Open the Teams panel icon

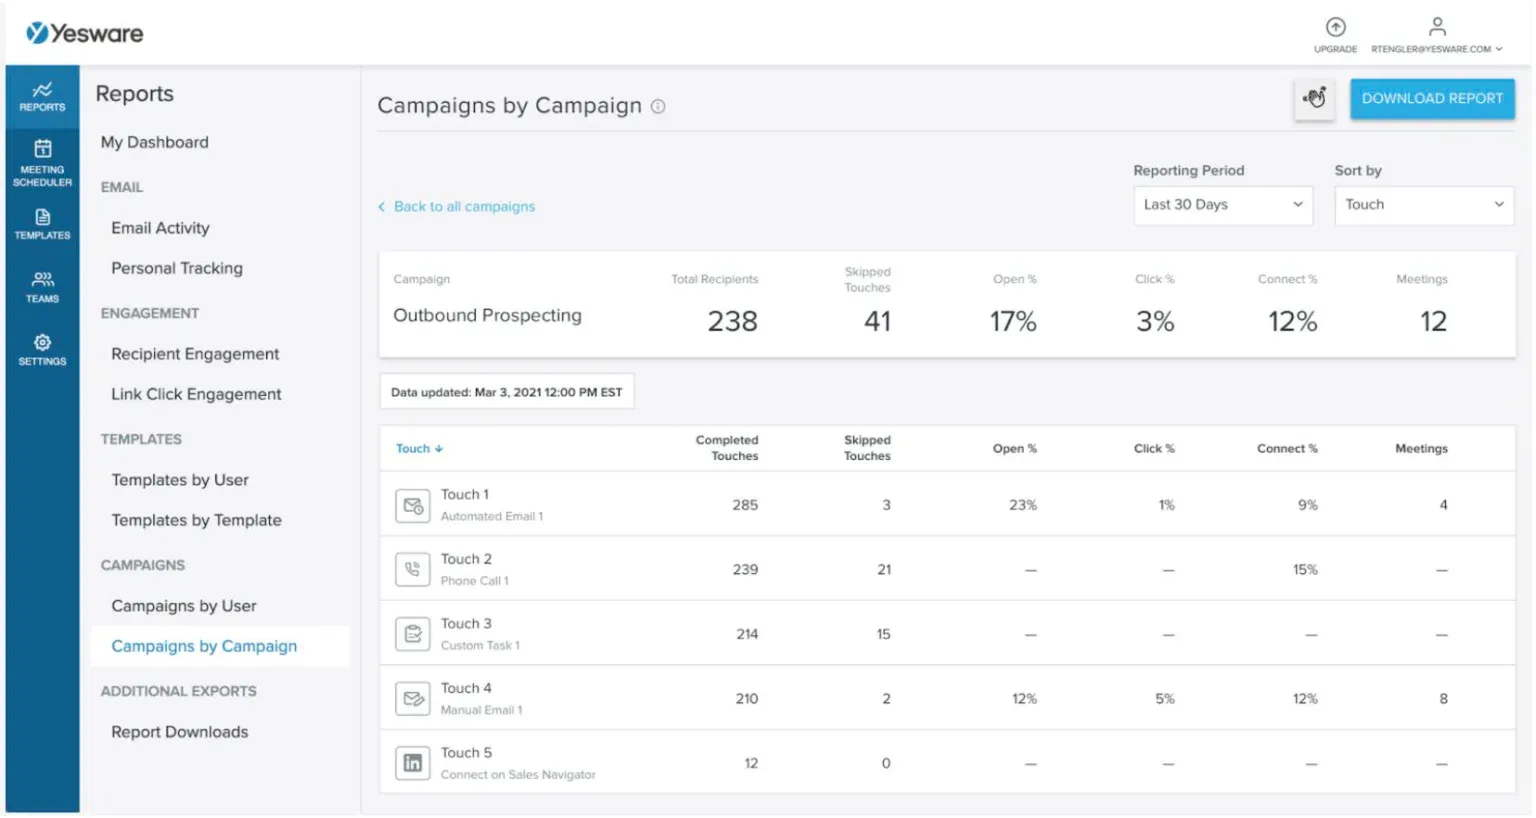[41, 286]
